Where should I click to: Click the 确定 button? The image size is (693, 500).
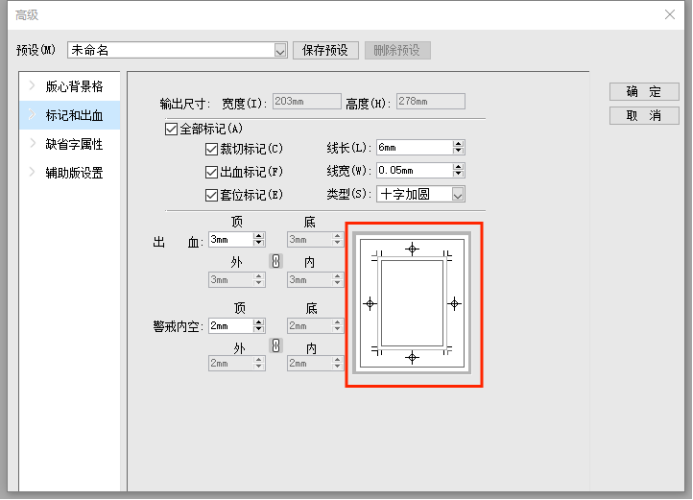click(x=644, y=91)
